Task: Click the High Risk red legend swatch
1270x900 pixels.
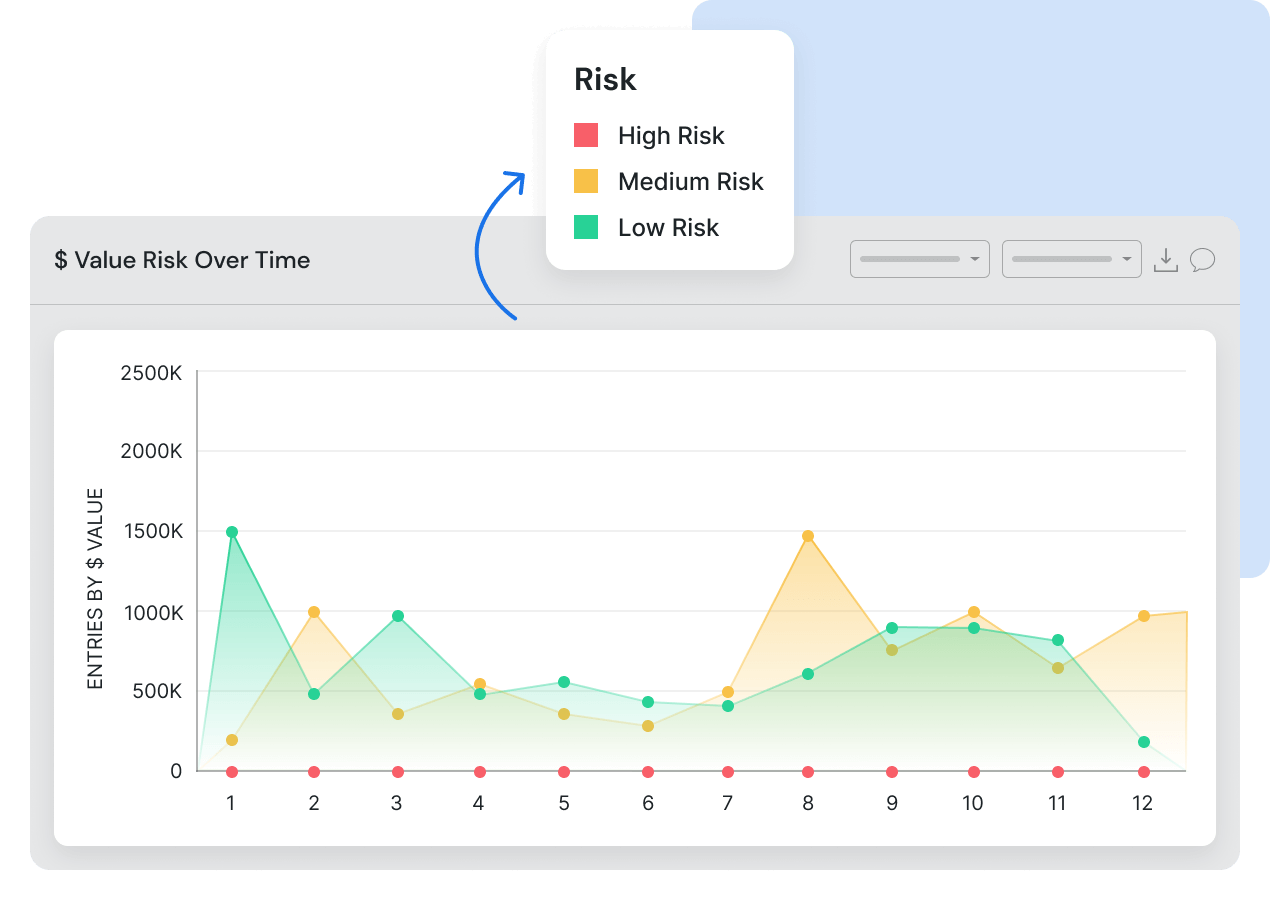Action: coord(587,135)
